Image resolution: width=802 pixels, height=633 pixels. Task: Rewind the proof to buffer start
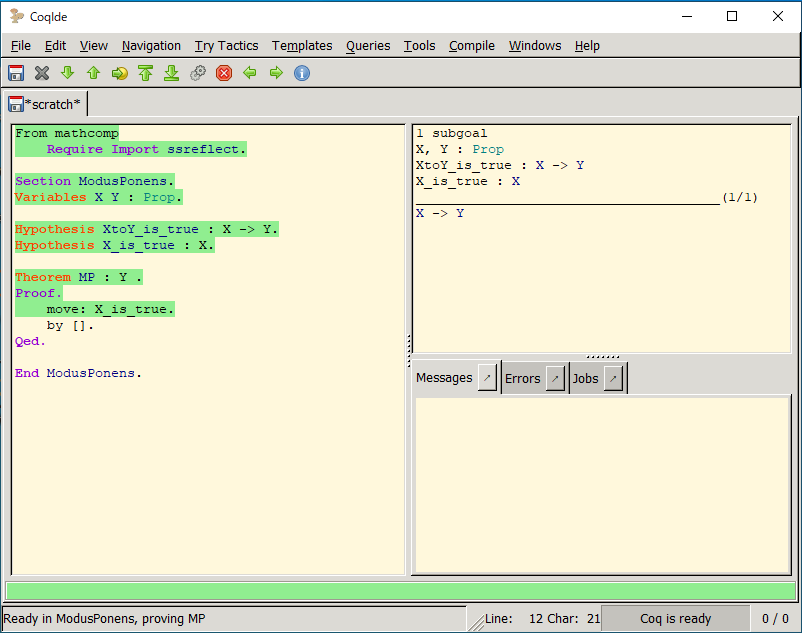click(145, 72)
